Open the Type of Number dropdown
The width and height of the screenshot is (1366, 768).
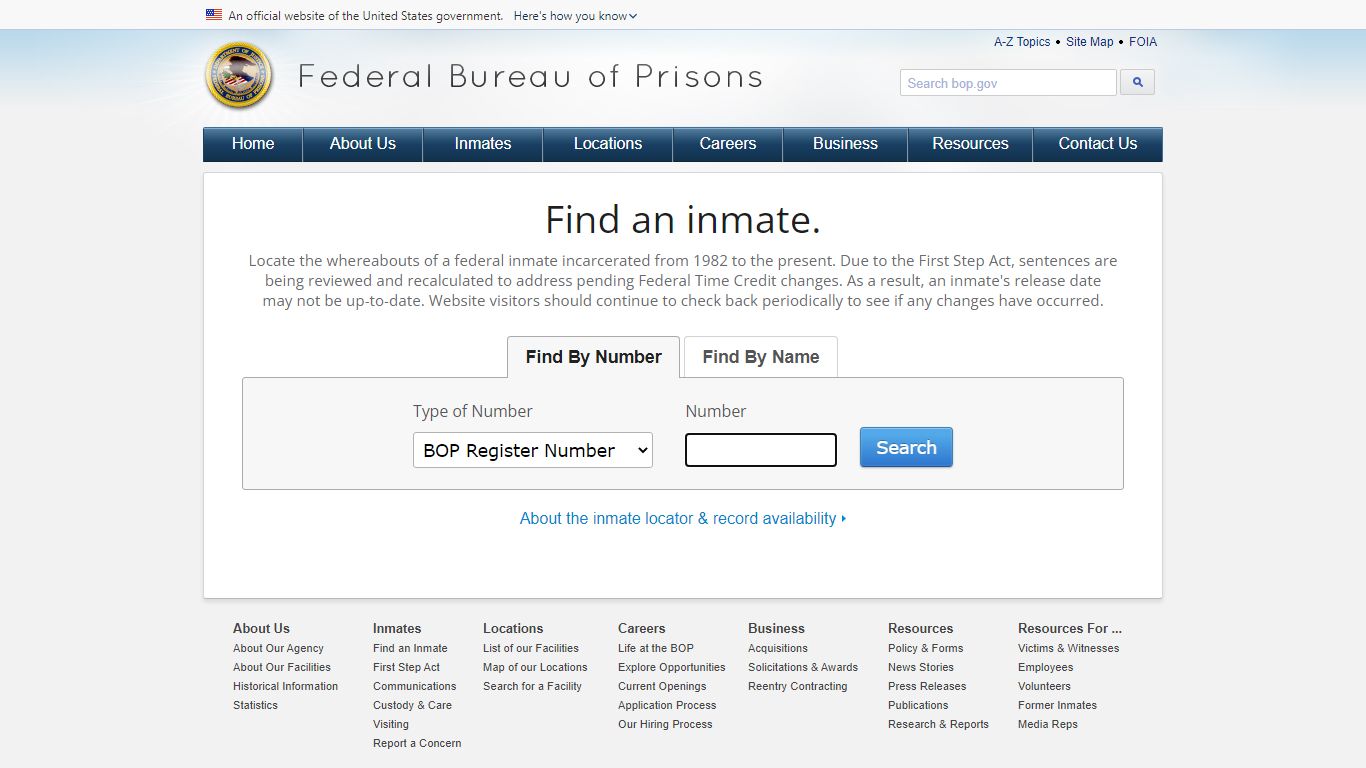(532, 450)
